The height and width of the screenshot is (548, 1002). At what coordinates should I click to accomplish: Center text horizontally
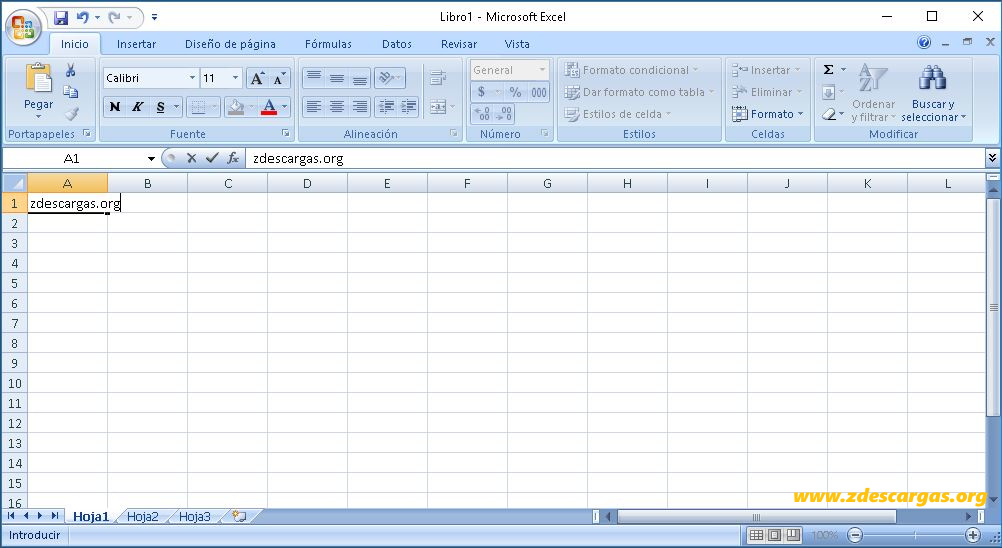tap(337, 107)
